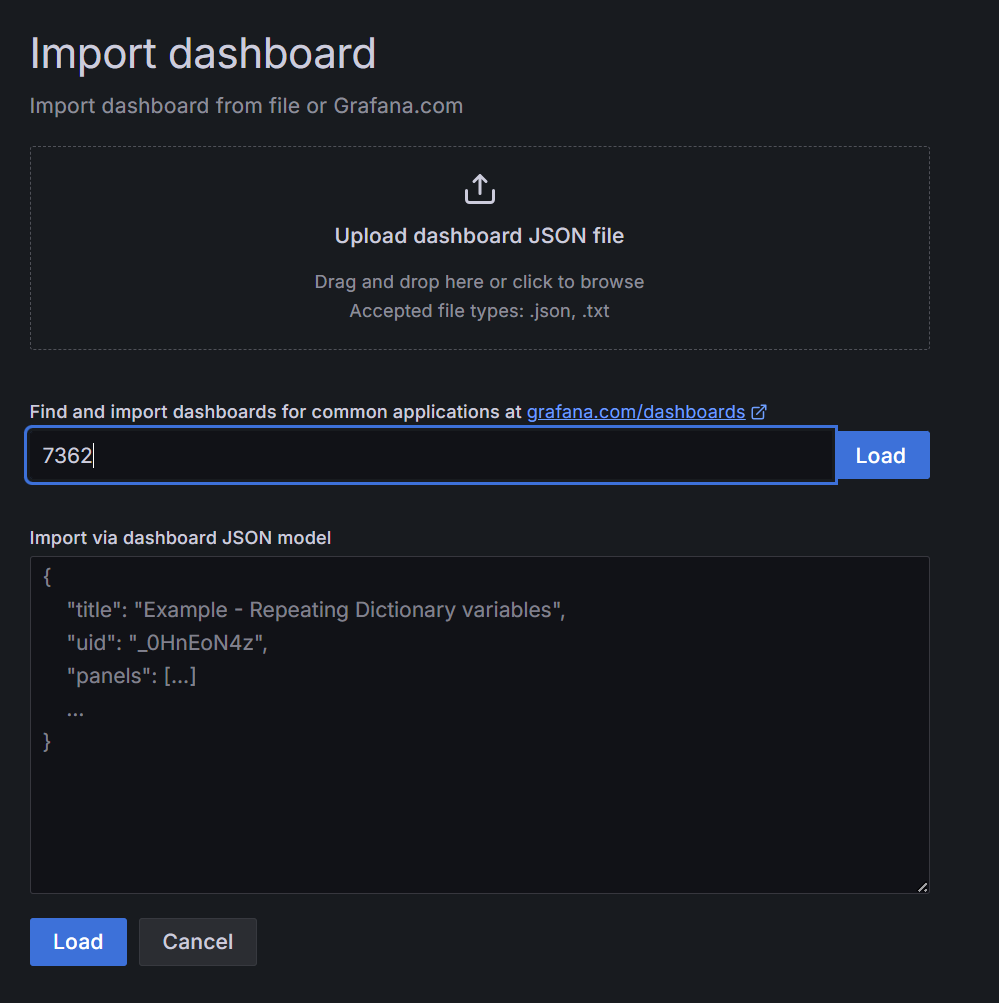Image resolution: width=999 pixels, height=1003 pixels.
Task: Click the 'Accepted file types: .json, .txt' text
Action: pyautogui.click(x=480, y=311)
